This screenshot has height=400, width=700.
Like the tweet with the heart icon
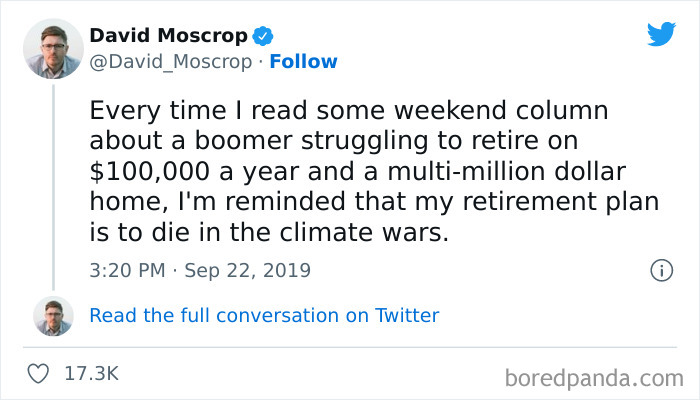(41, 374)
